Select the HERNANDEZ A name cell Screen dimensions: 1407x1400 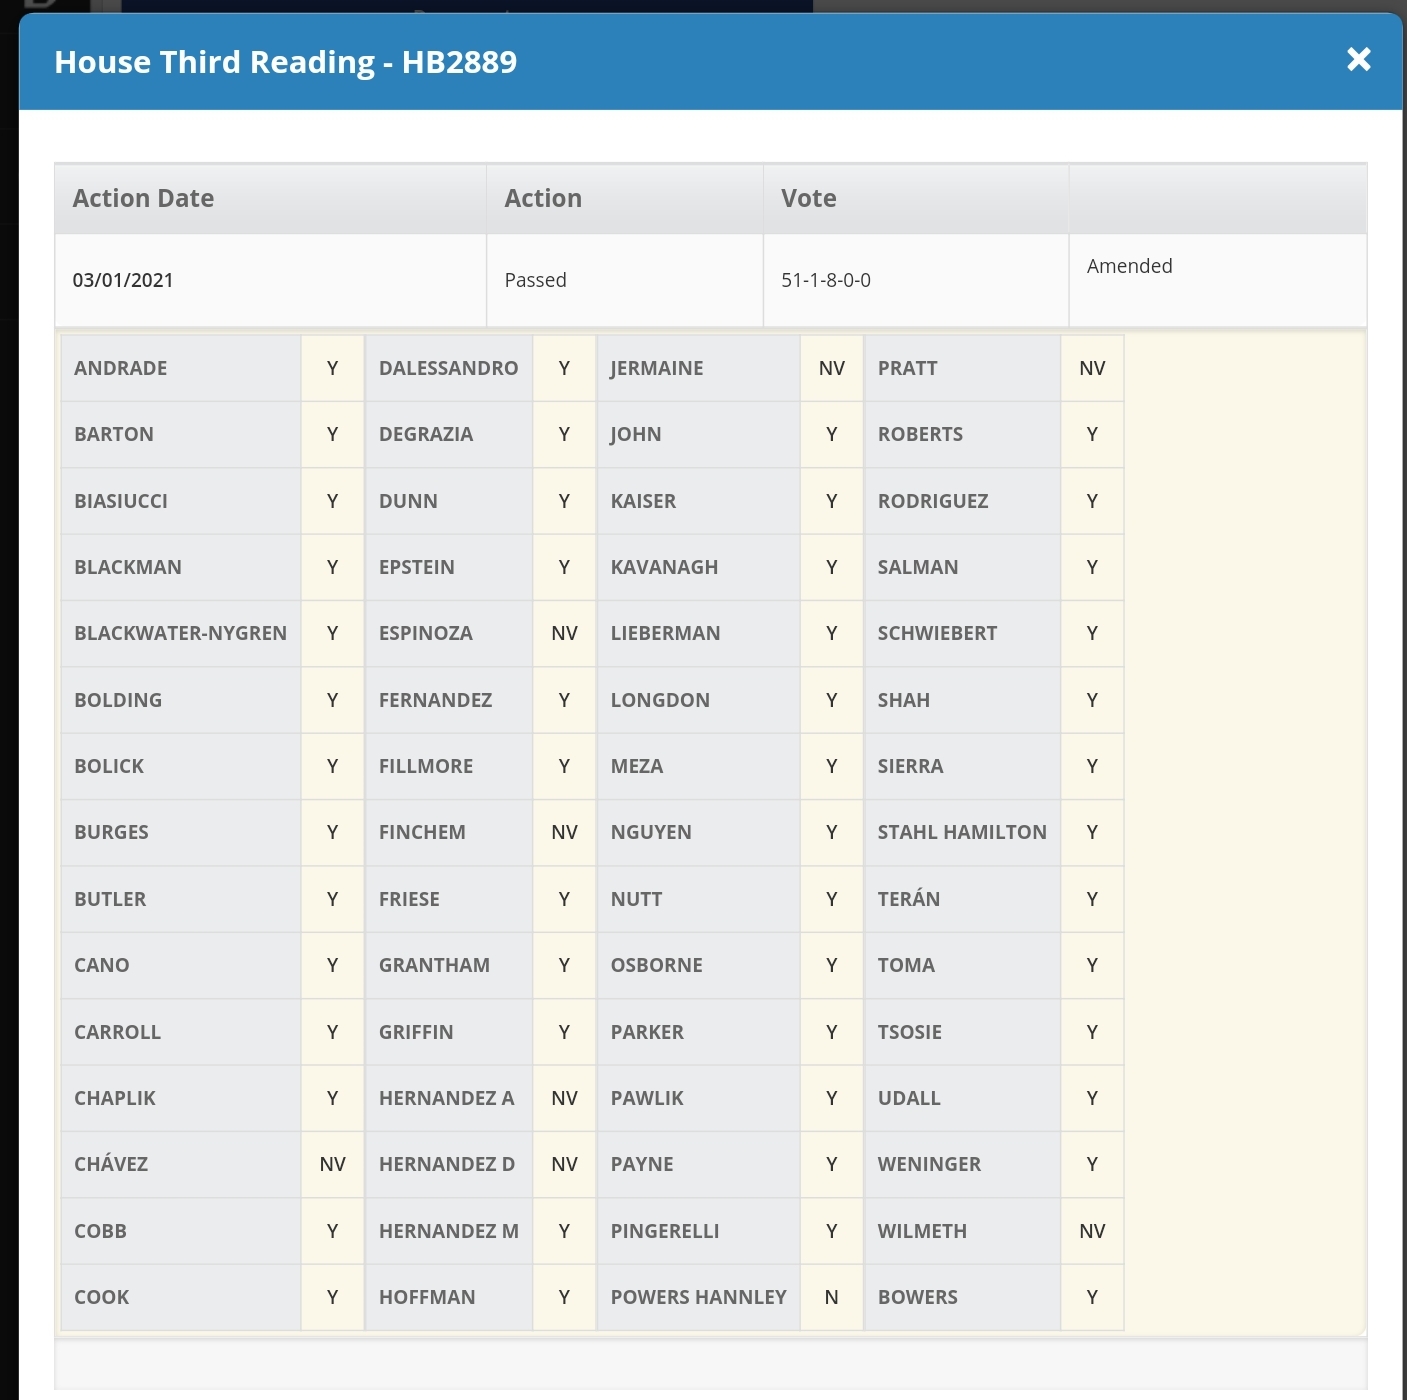point(449,1098)
